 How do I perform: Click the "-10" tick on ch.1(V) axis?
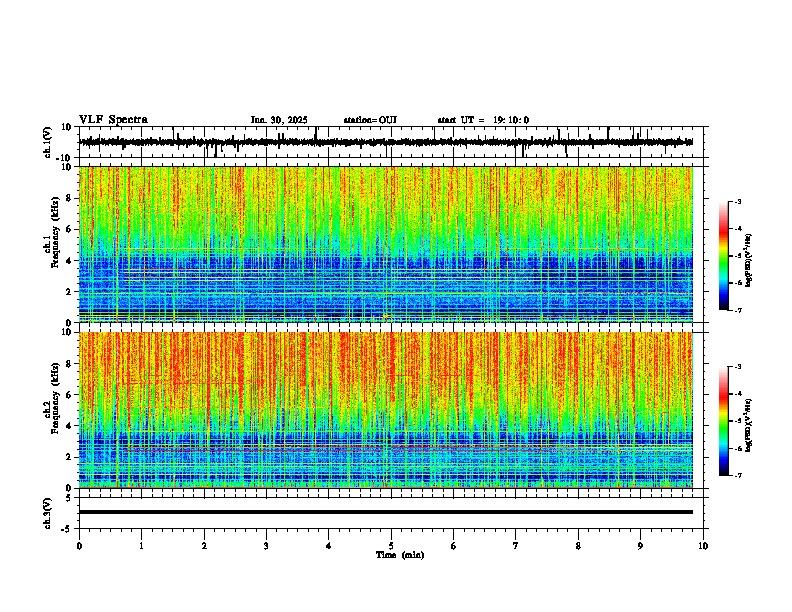point(65,158)
